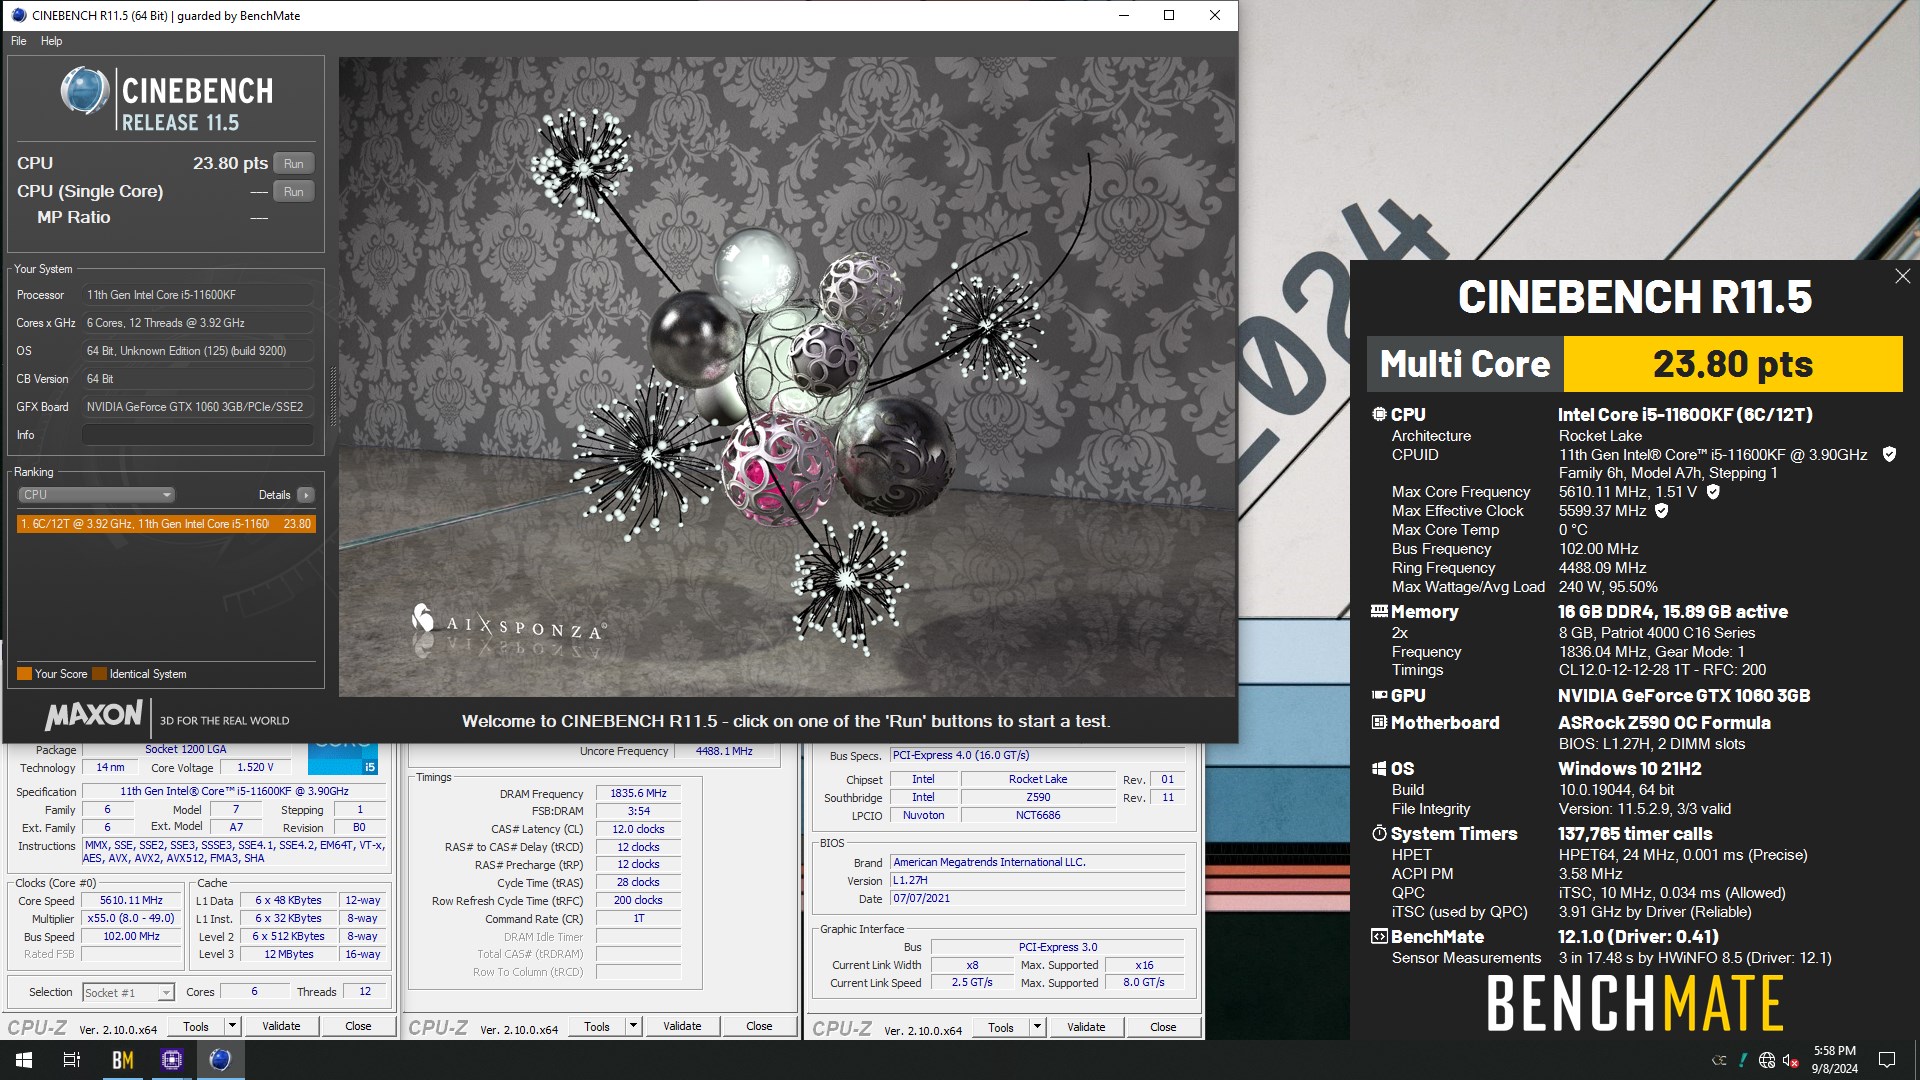Run the CPU multi-core benchmark

click(293, 163)
